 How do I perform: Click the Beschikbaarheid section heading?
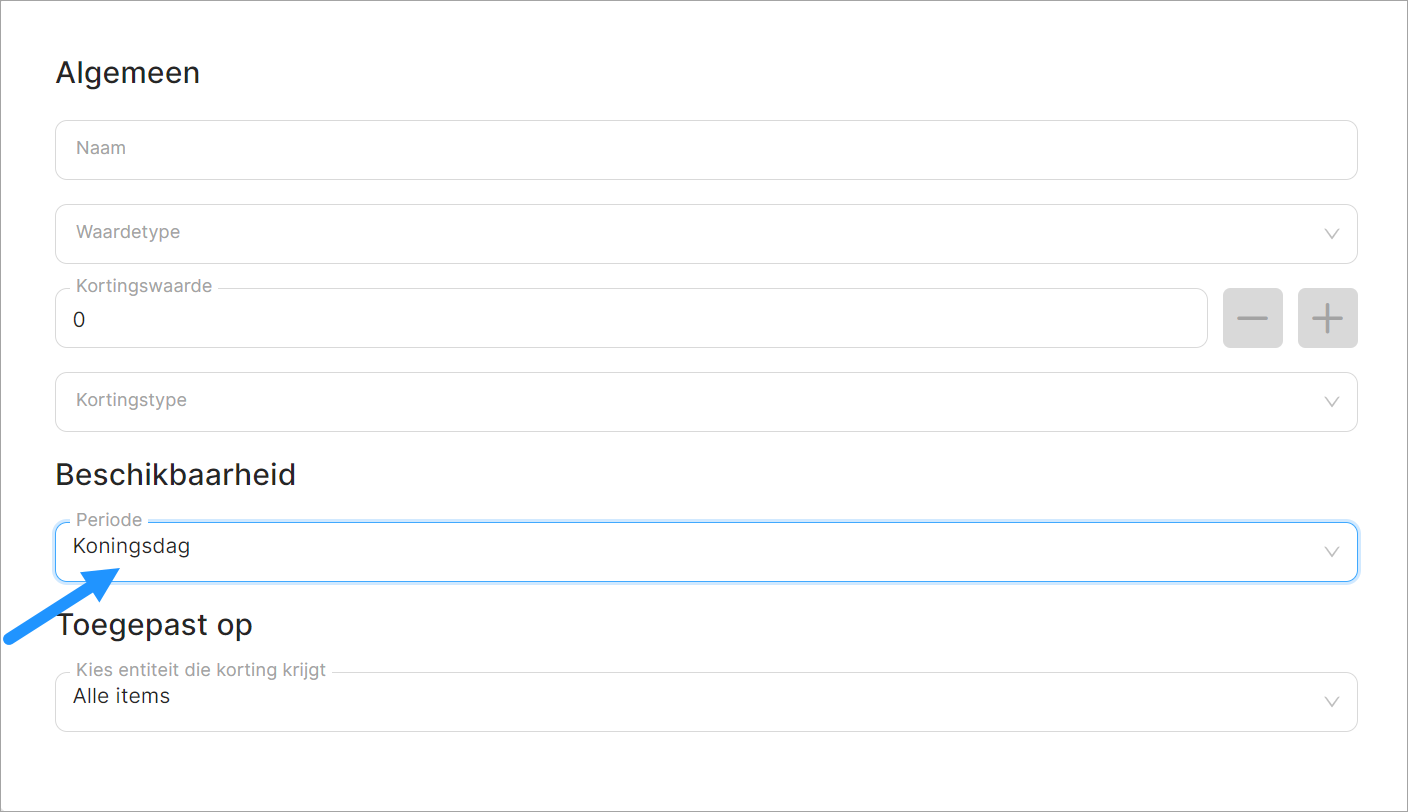[x=176, y=474]
